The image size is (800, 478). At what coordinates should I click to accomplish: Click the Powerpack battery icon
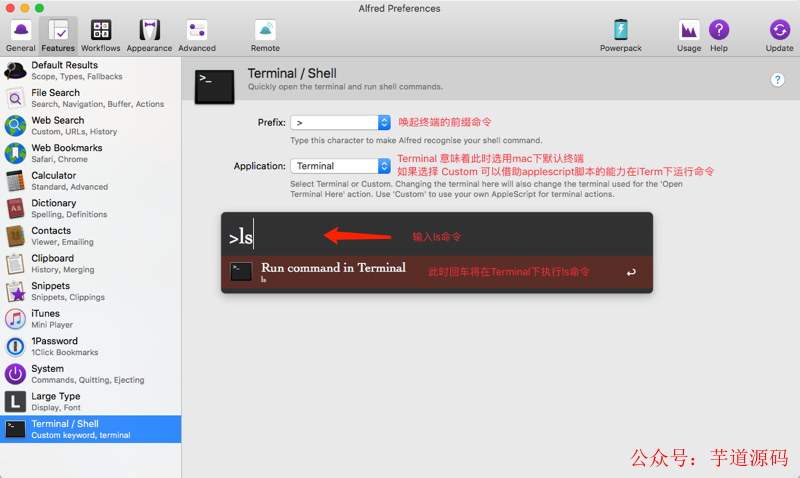[620, 30]
